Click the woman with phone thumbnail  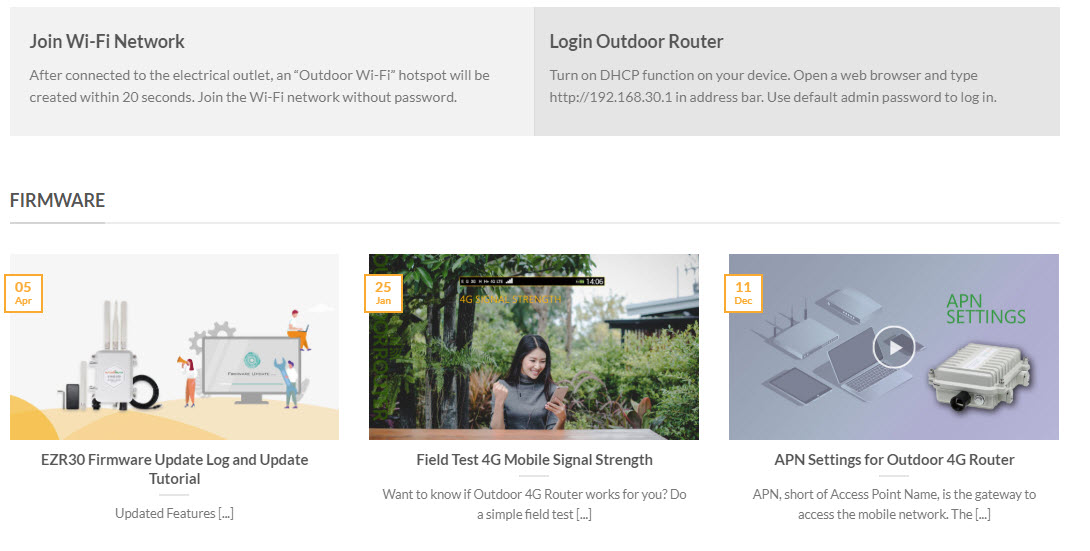coord(534,347)
